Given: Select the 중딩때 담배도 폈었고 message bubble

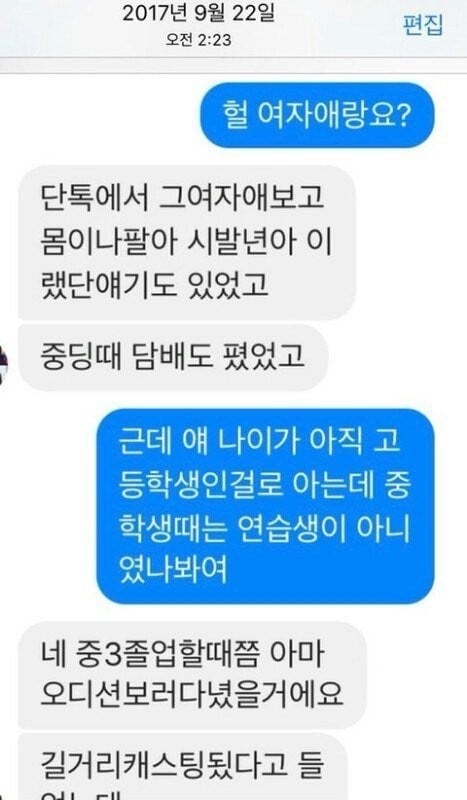Looking at the screenshot, I should pos(173,357).
